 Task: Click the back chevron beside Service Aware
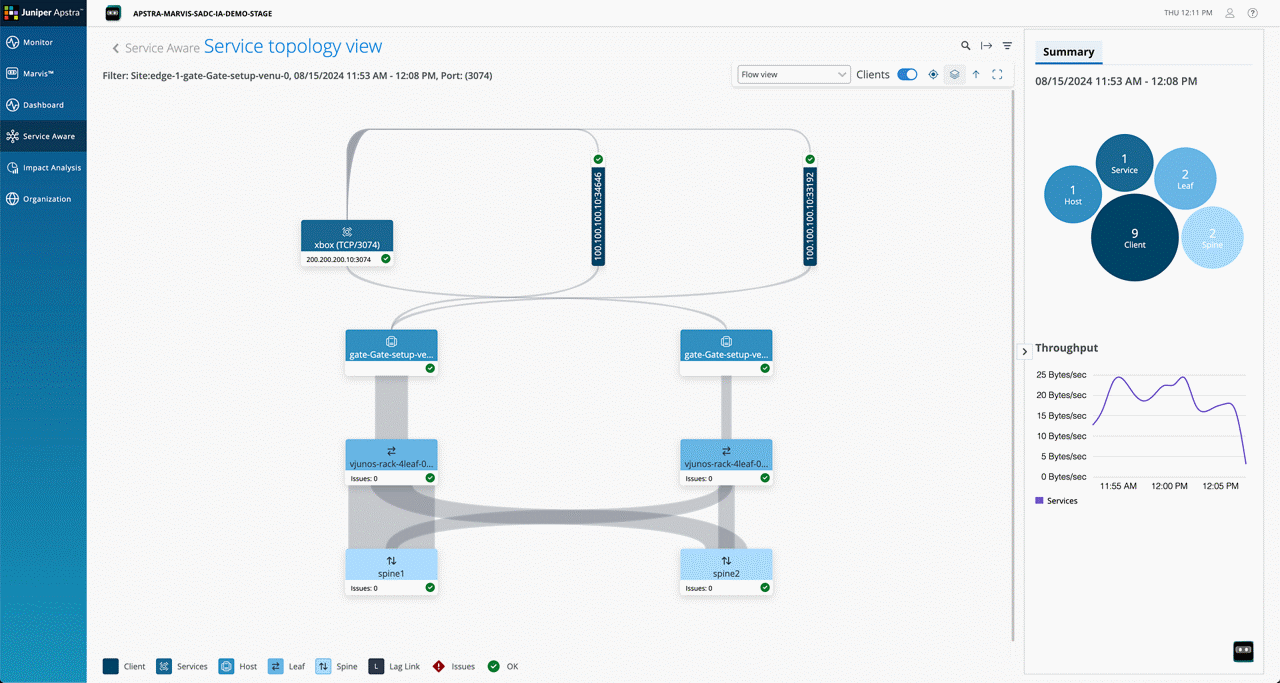click(x=115, y=47)
